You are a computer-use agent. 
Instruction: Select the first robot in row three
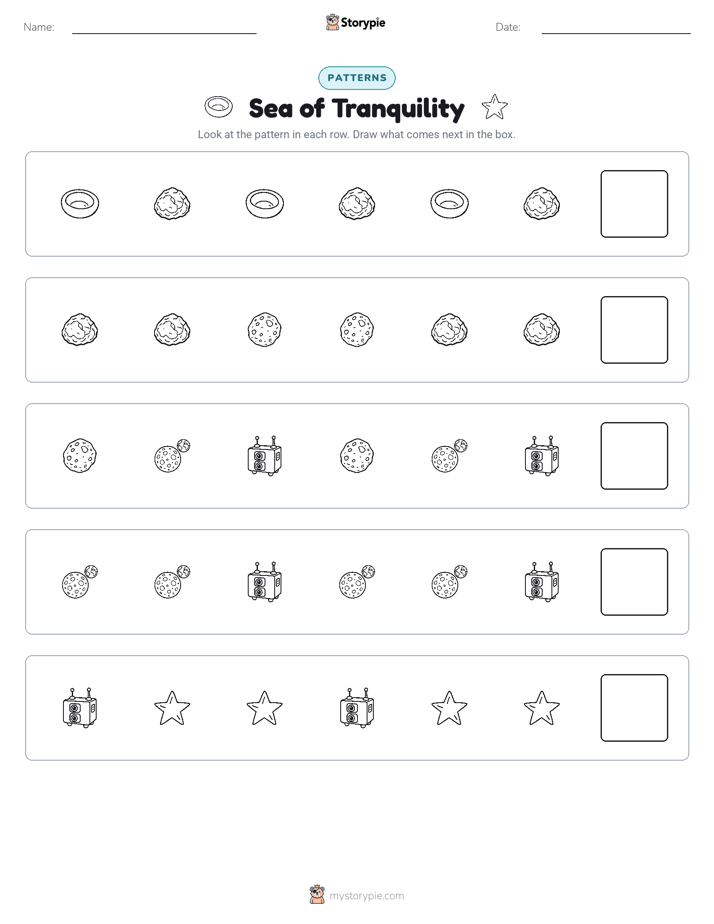point(265,456)
